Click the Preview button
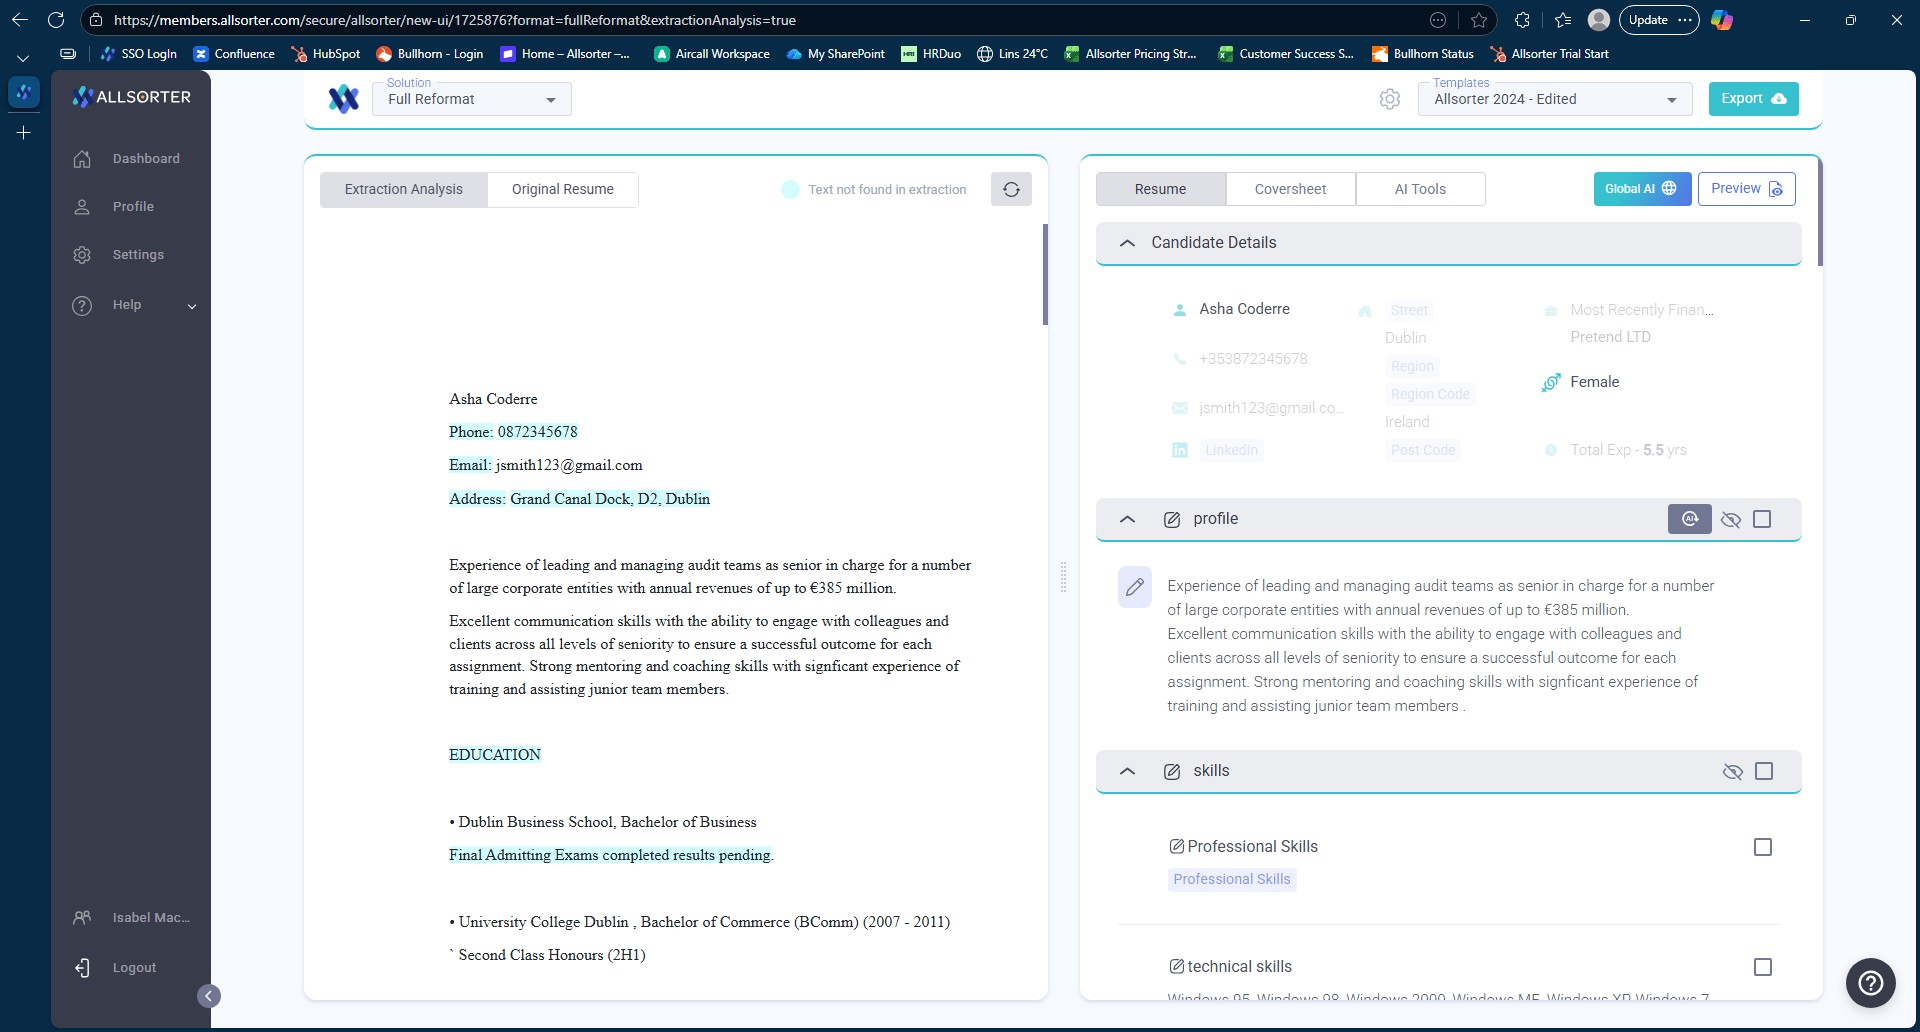This screenshot has width=1920, height=1032. (1746, 189)
